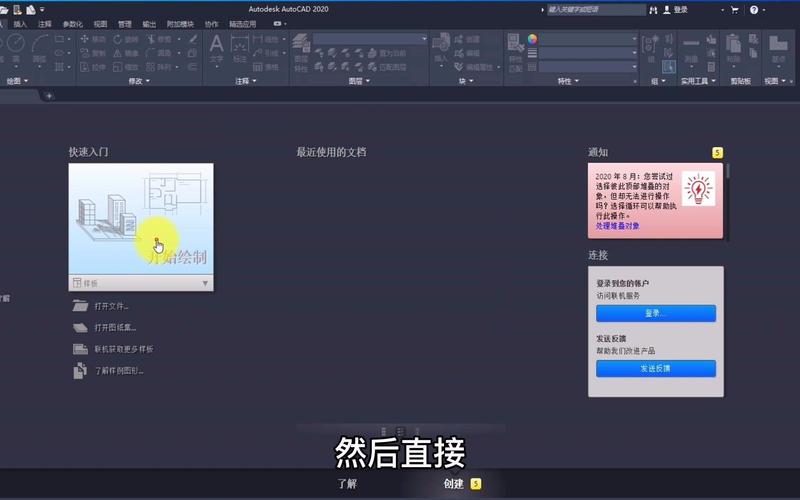Select the Text (文字) annotation tool
Image resolution: width=800 pixels, height=500 pixels.
click(216, 48)
